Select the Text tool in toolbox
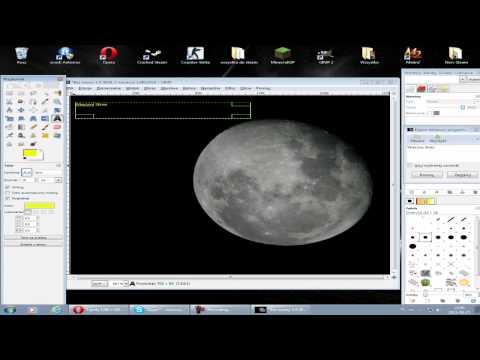 (57, 118)
